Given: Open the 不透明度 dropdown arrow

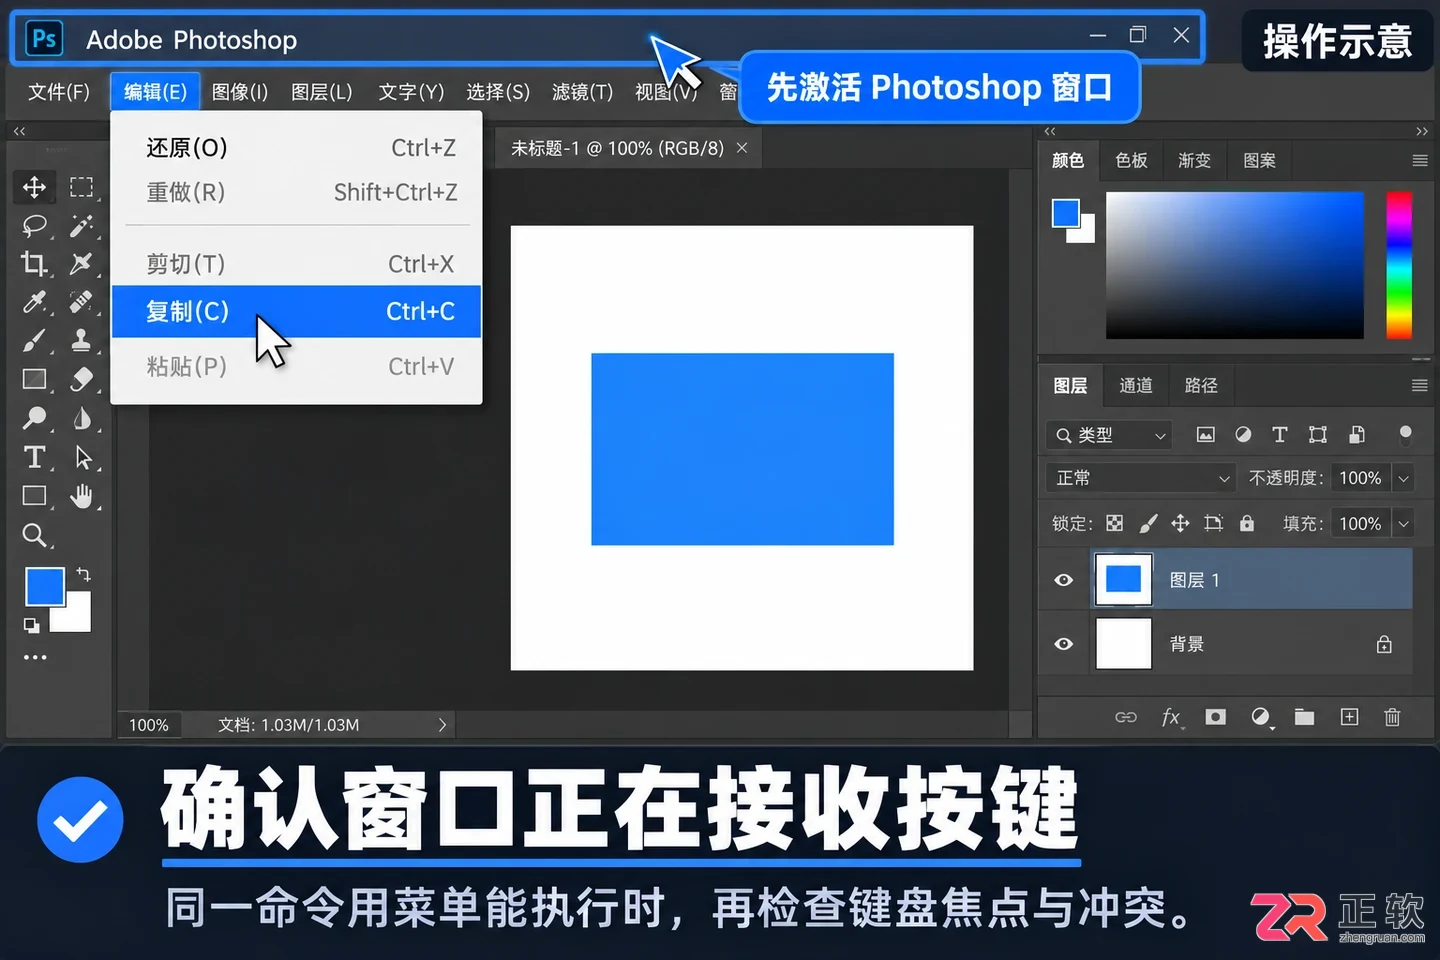Looking at the screenshot, I should pos(1403,478).
